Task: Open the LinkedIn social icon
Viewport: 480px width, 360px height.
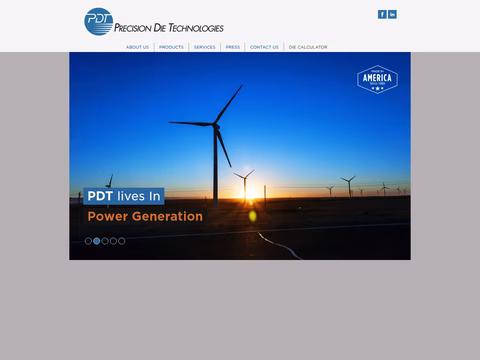Action: click(392, 14)
